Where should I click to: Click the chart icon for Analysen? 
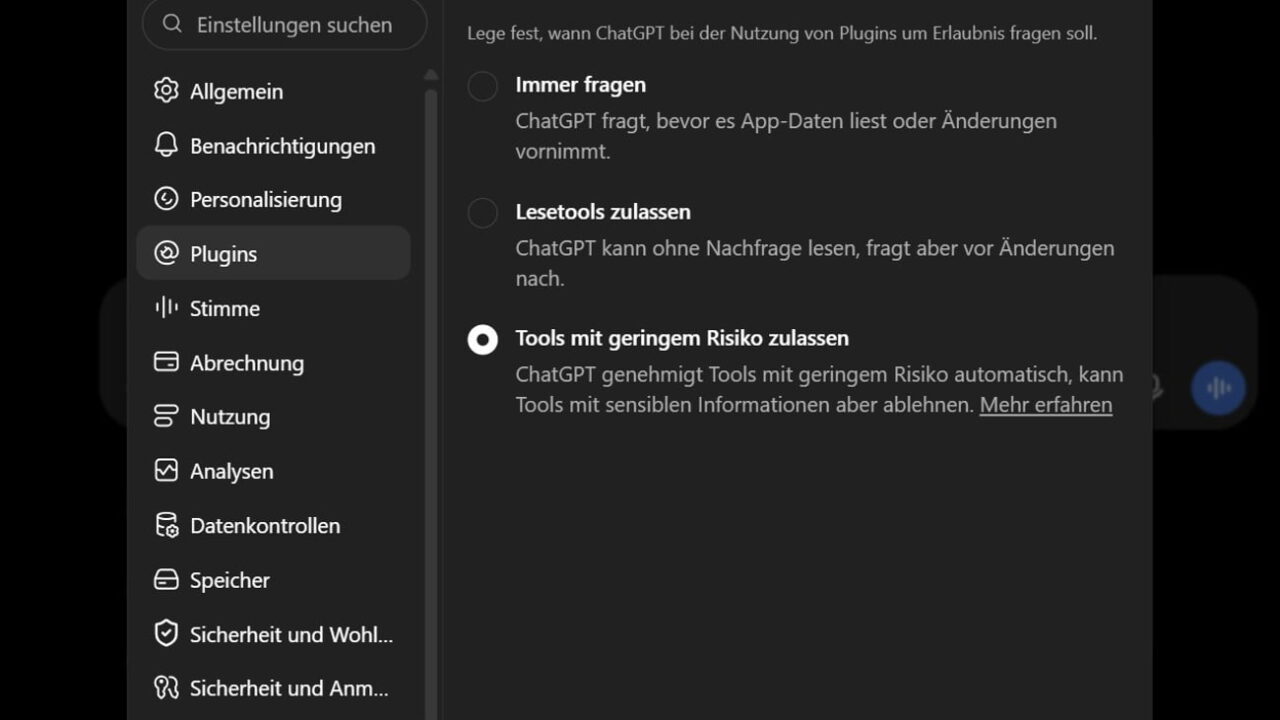pos(166,470)
